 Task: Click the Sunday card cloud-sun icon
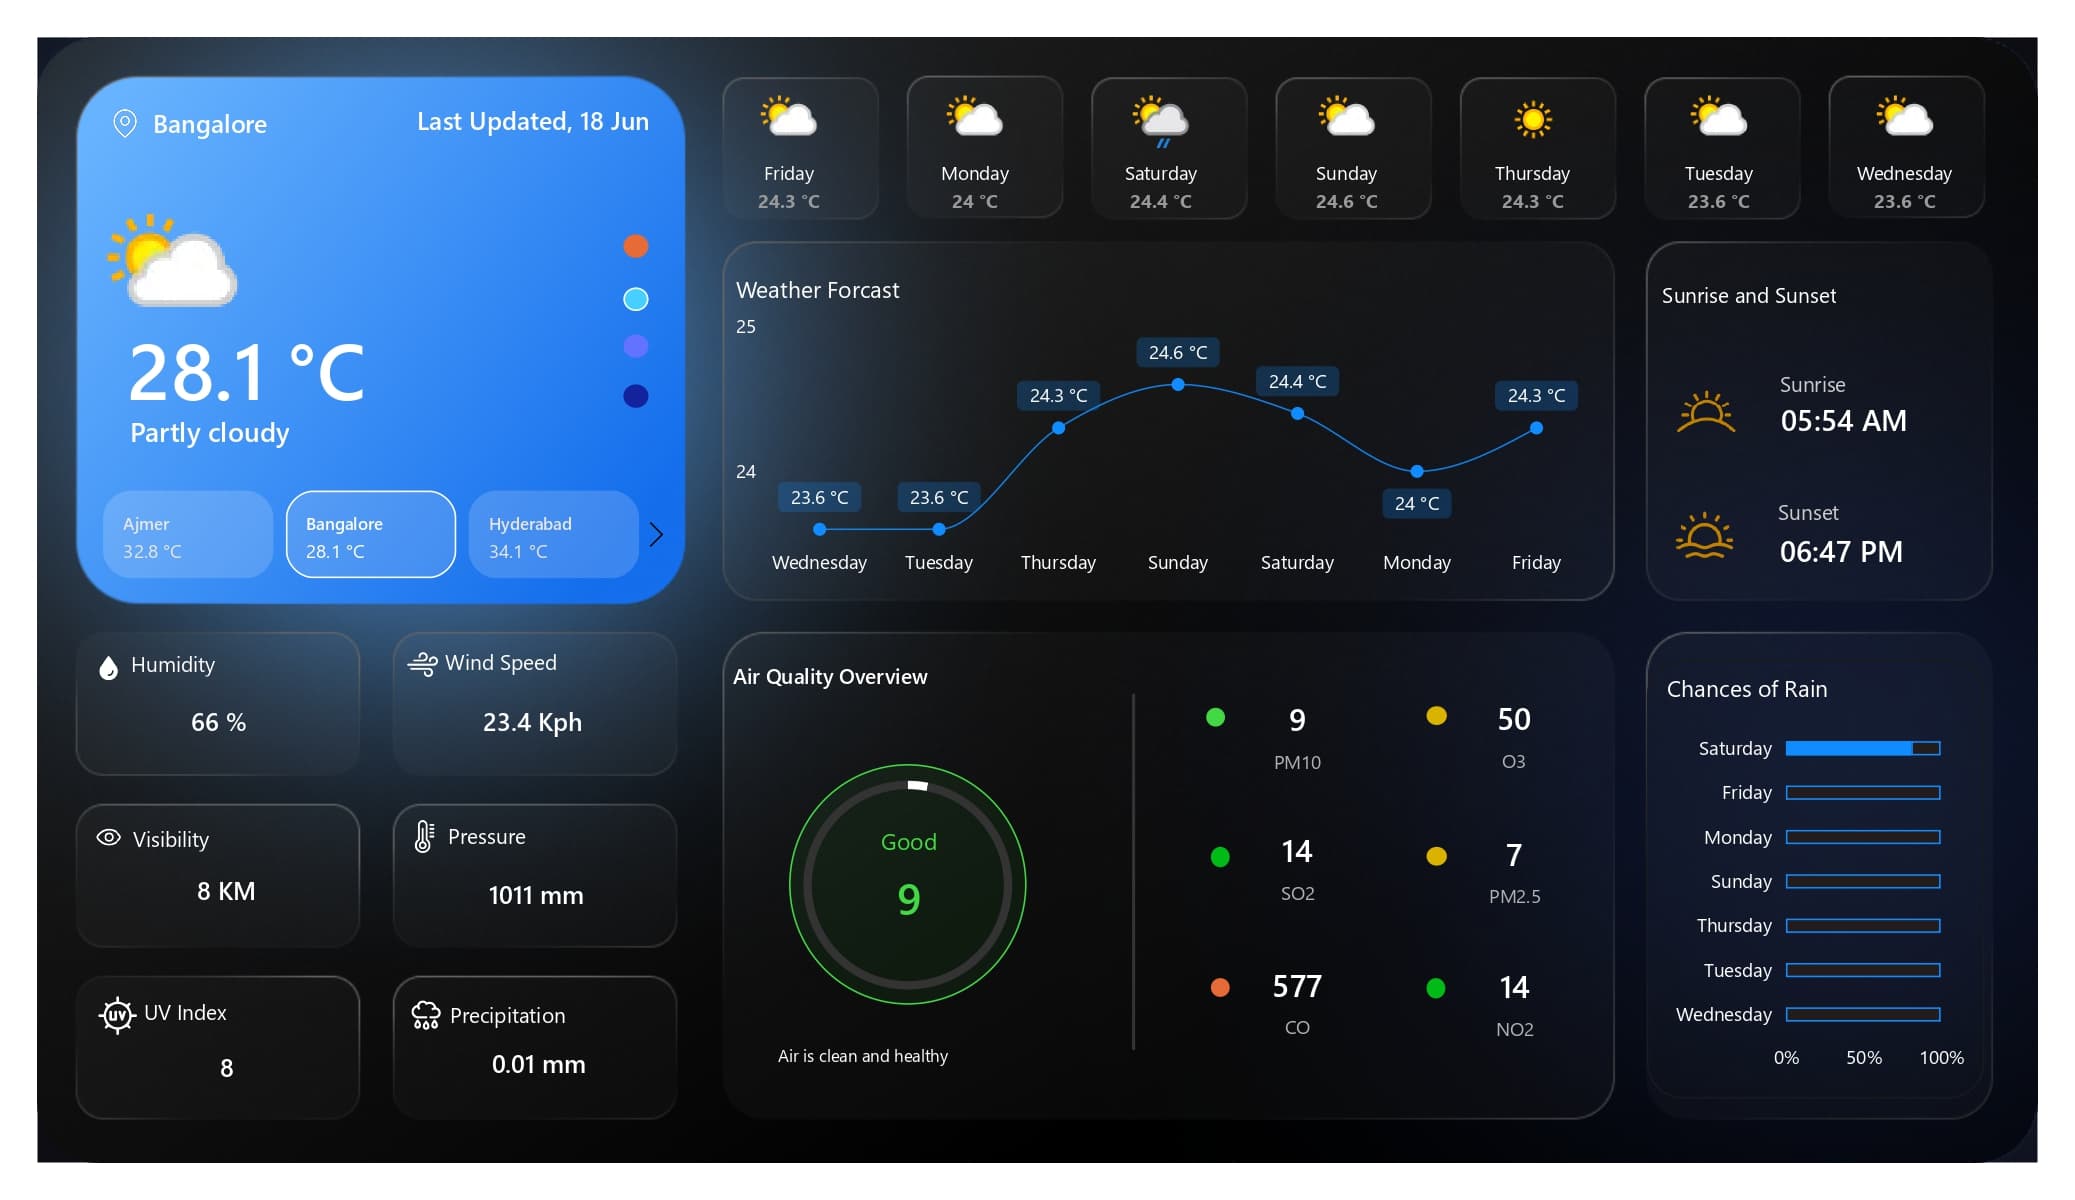point(1347,117)
